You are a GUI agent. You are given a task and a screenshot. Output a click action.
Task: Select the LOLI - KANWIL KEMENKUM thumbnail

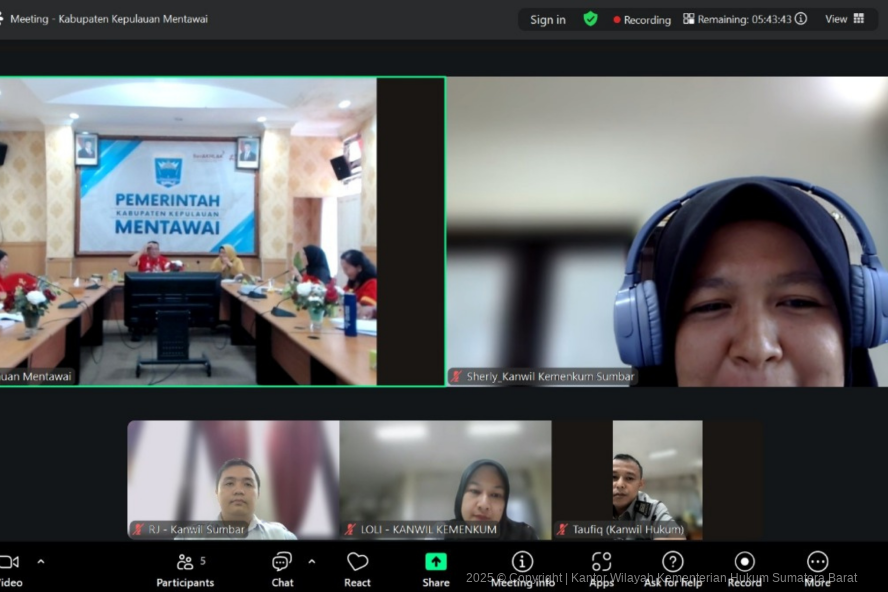[x=445, y=480]
